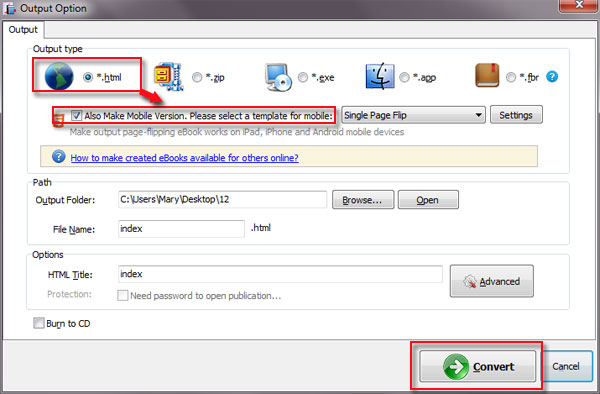
Task: Open link on making eBooks available online
Action: point(184,158)
